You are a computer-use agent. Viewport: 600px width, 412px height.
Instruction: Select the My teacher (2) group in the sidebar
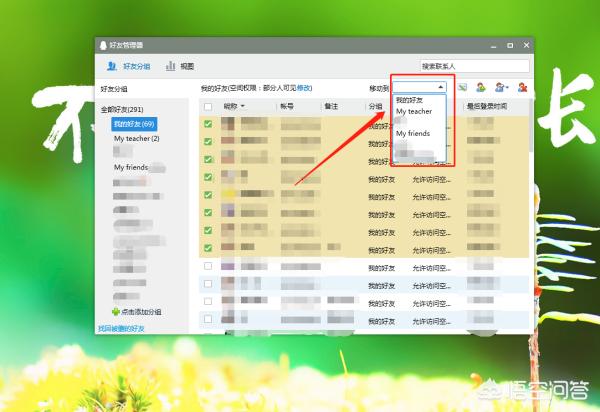point(137,138)
